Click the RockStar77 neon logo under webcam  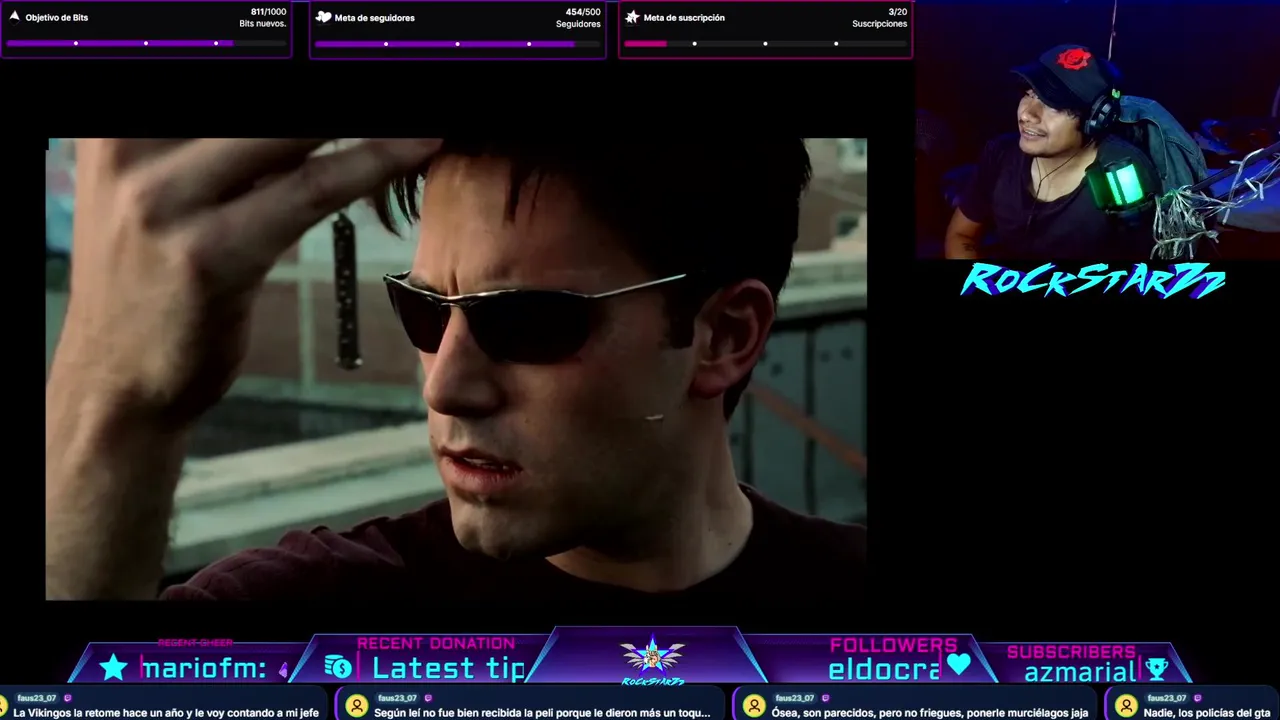pos(1093,281)
